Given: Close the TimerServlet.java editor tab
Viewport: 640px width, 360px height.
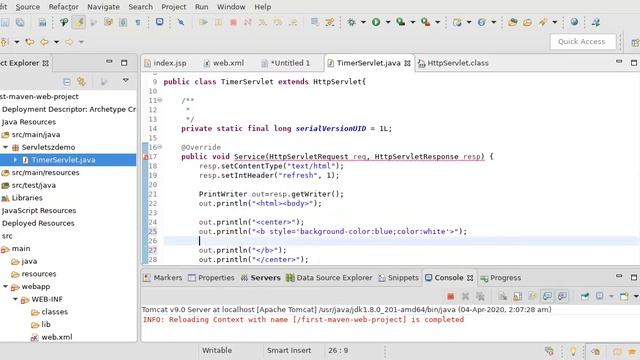Looking at the screenshot, I should 407,63.
